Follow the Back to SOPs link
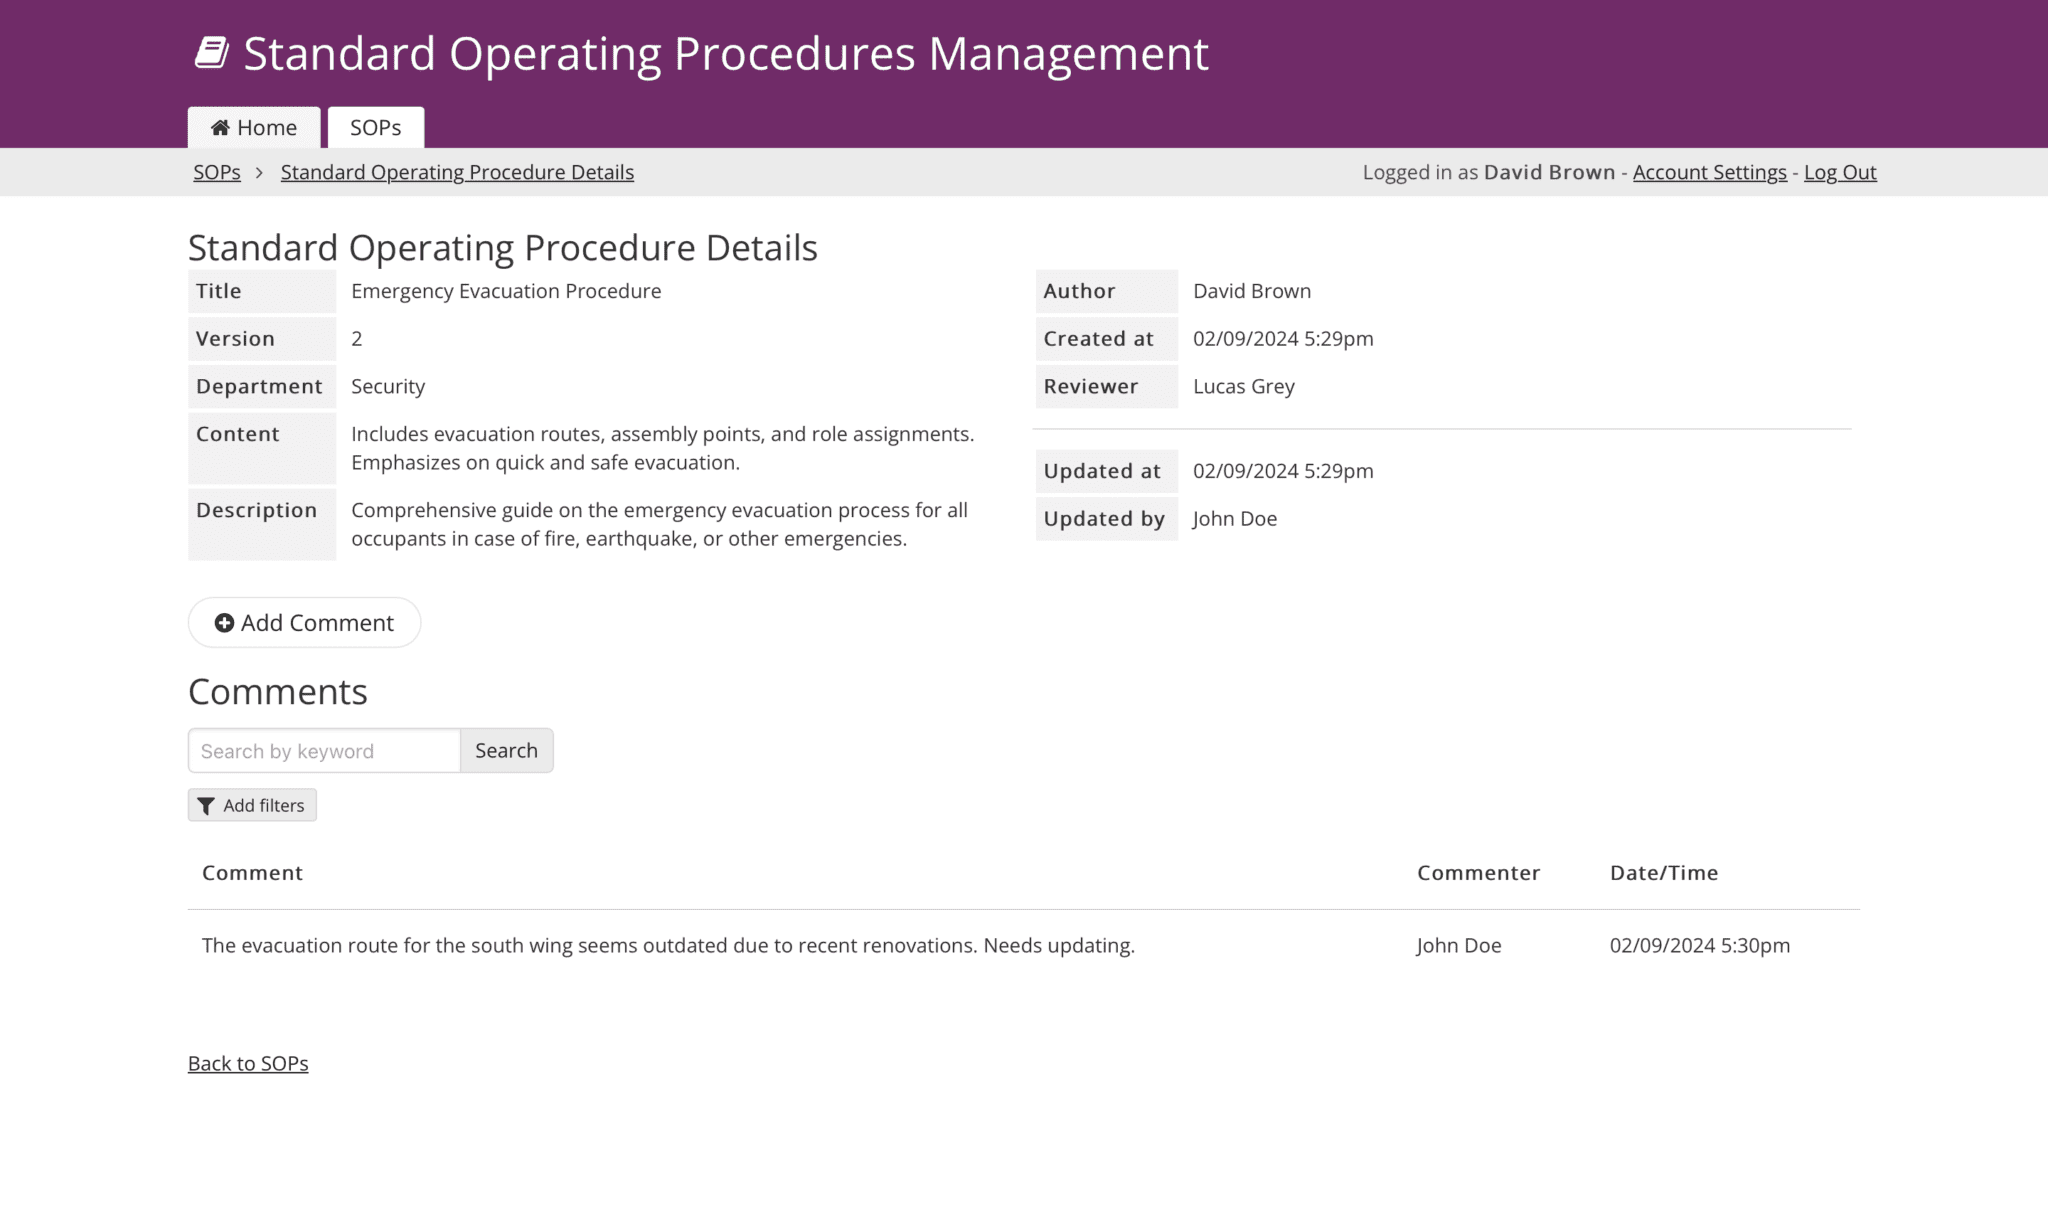Image resolution: width=2048 pixels, height=1205 pixels. tap(247, 1062)
